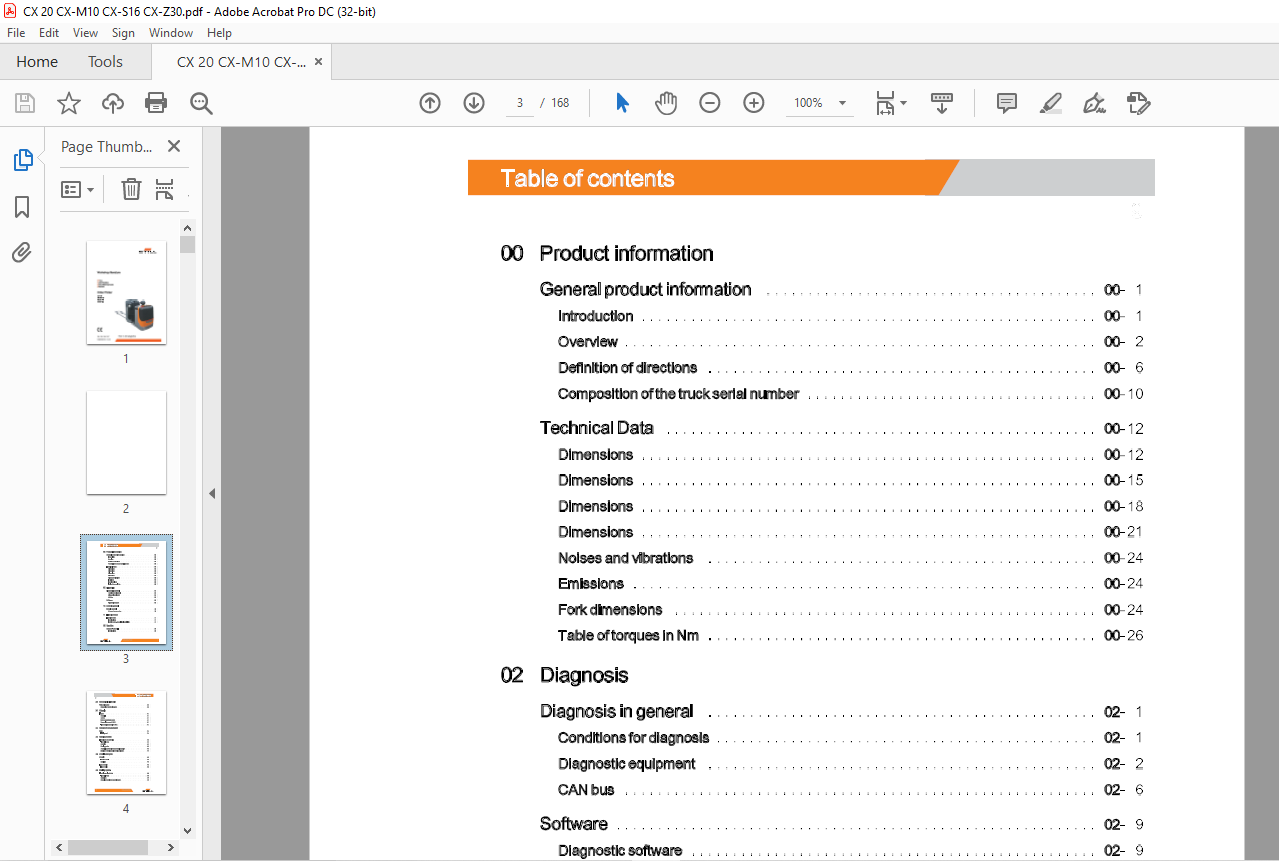The height and width of the screenshot is (861, 1279).
Task: Select page 4 thumbnail
Action: click(126, 742)
